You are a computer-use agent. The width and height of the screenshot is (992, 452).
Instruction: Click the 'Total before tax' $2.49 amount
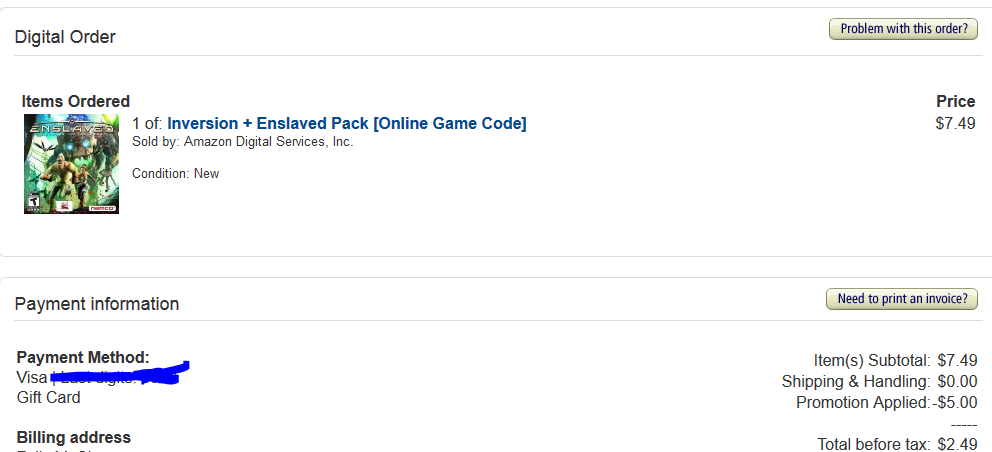click(957, 444)
